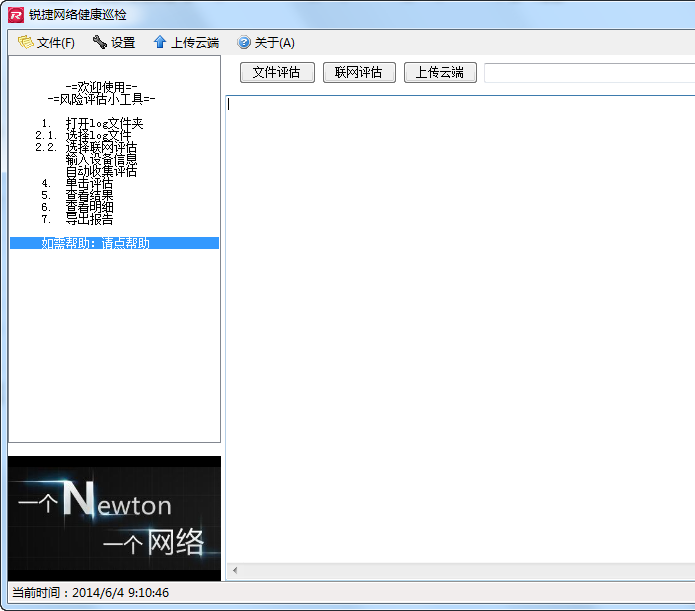Viewport: 695px width, 611px height.
Task: Click the folder icon of 文件(F) menu
Action: coord(25,42)
